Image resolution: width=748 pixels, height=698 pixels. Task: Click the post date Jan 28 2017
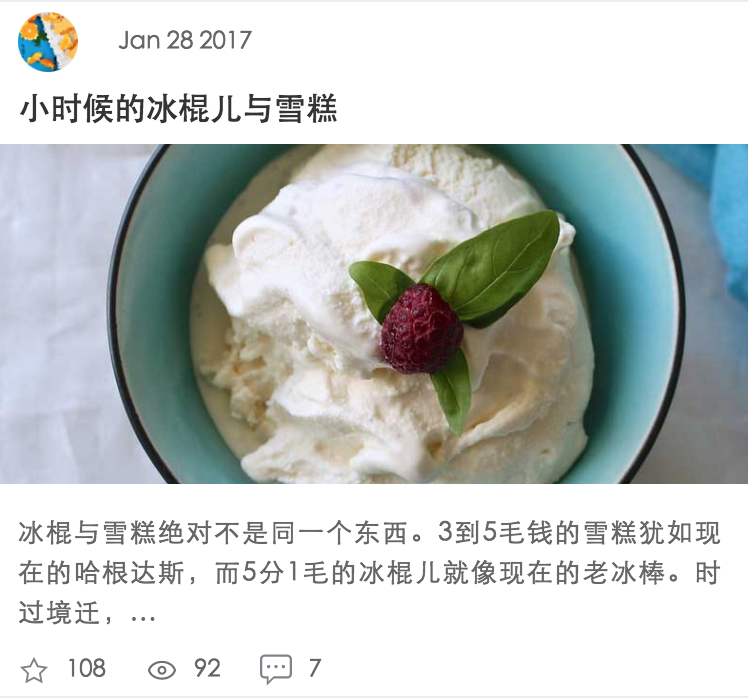coord(185,40)
